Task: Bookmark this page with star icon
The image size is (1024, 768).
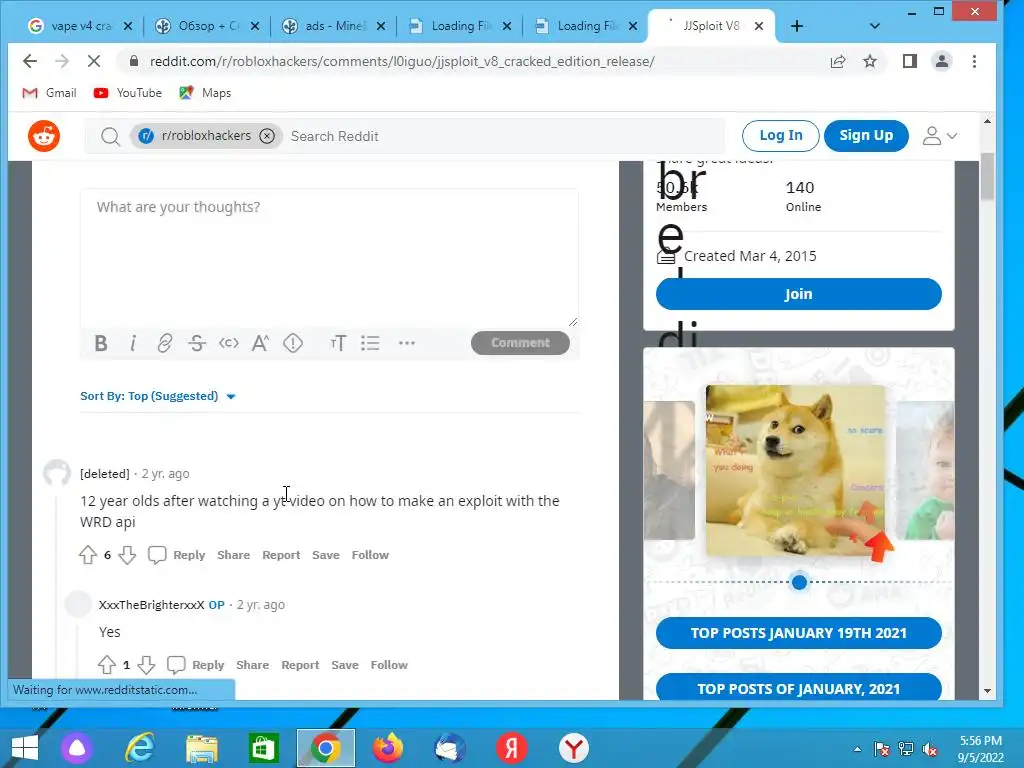Action: (x=870, y=61)
